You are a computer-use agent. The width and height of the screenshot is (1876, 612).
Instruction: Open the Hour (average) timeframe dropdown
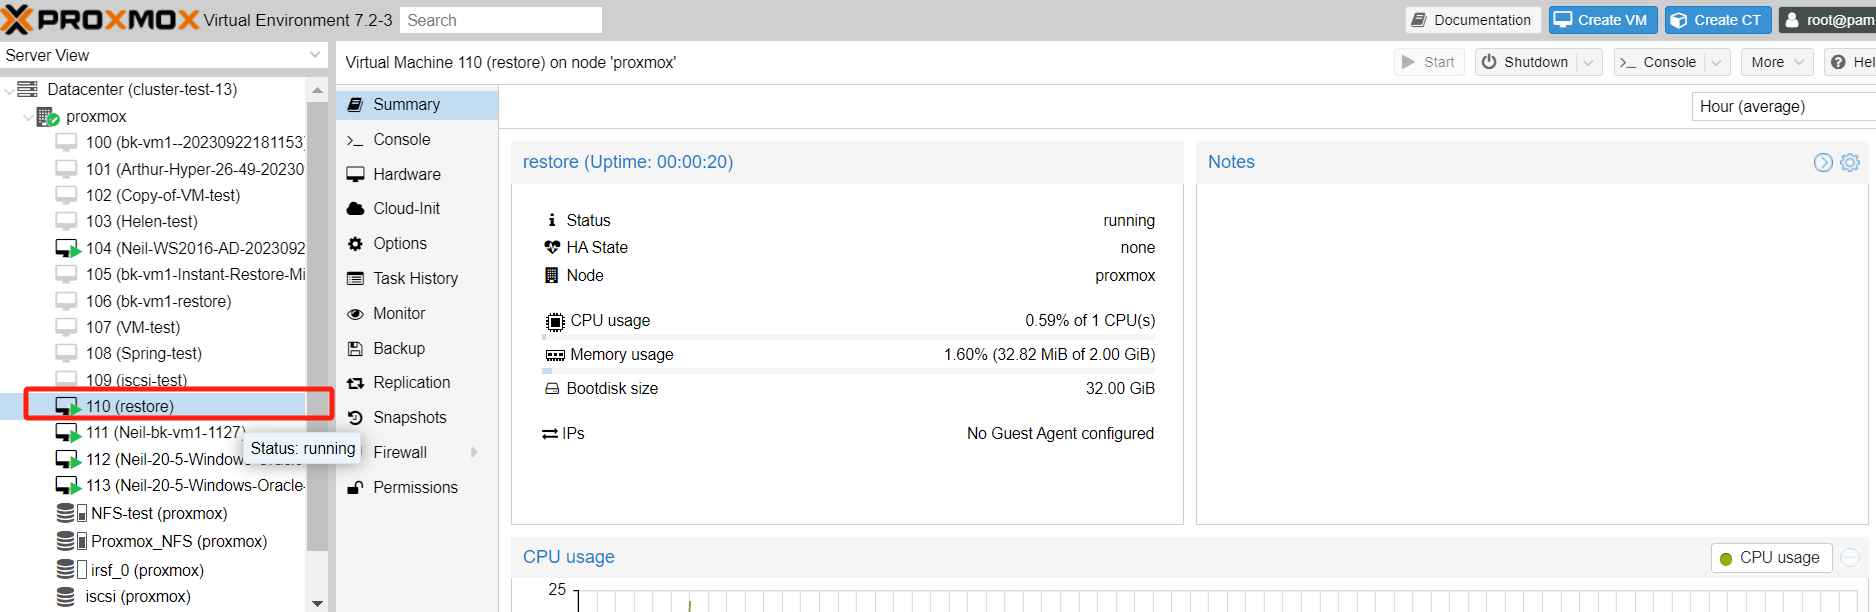point(1784,106)
